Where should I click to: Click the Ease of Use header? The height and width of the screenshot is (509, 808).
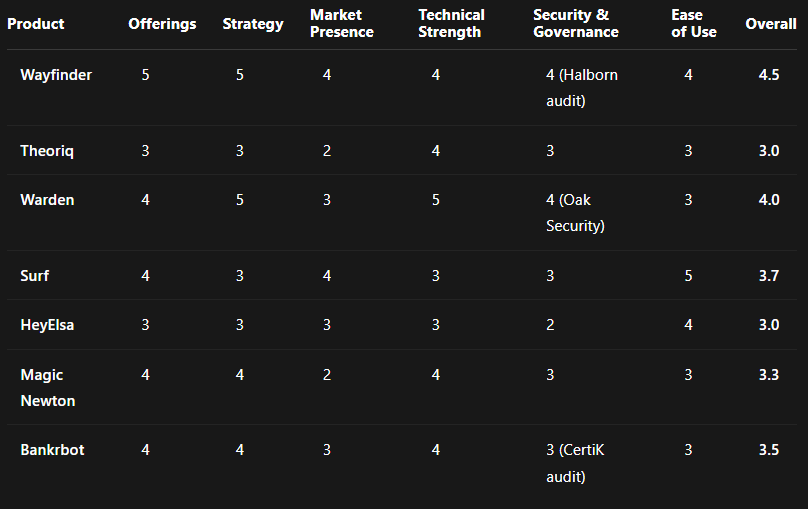[x=694, y=24]
